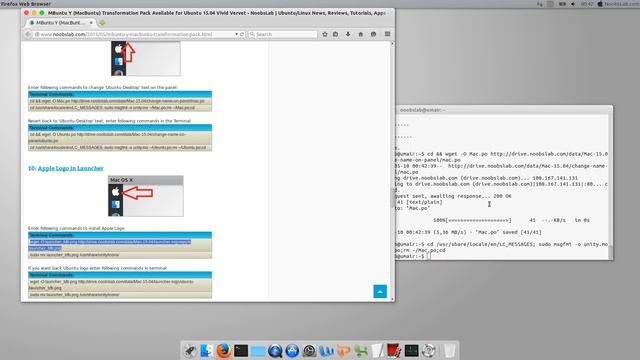
Task: Click the round smiley icon in the Firefox toolbar
Action: 373,34
